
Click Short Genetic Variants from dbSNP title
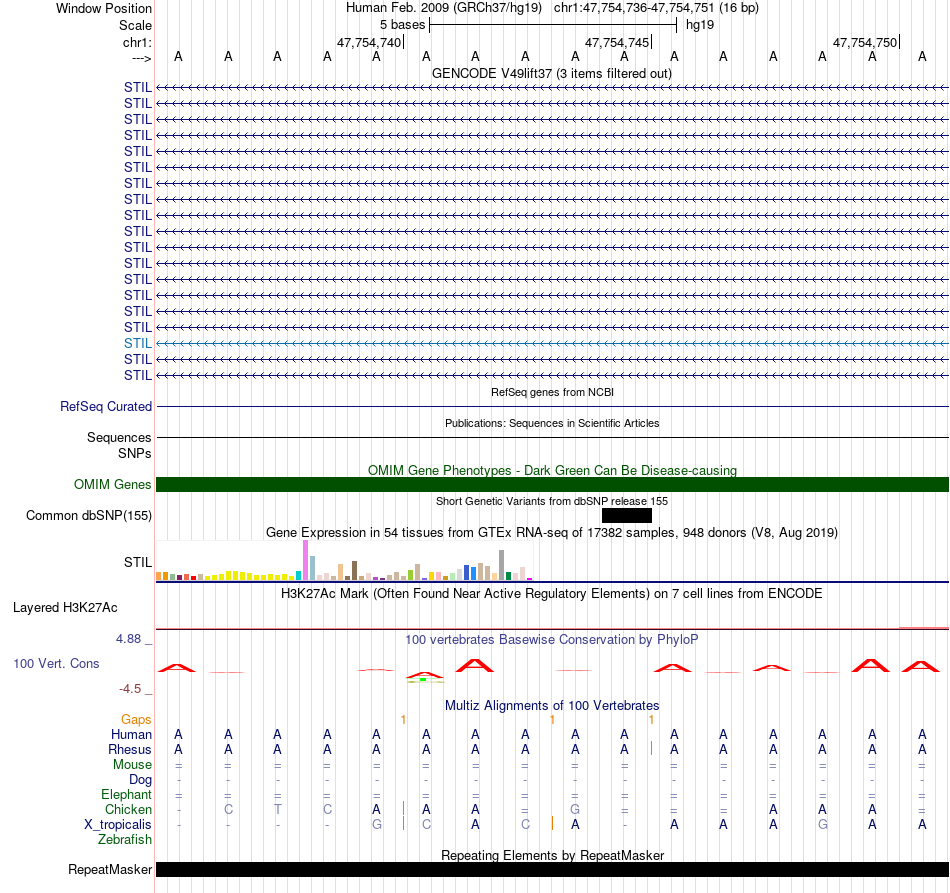(x=552, y=501)
